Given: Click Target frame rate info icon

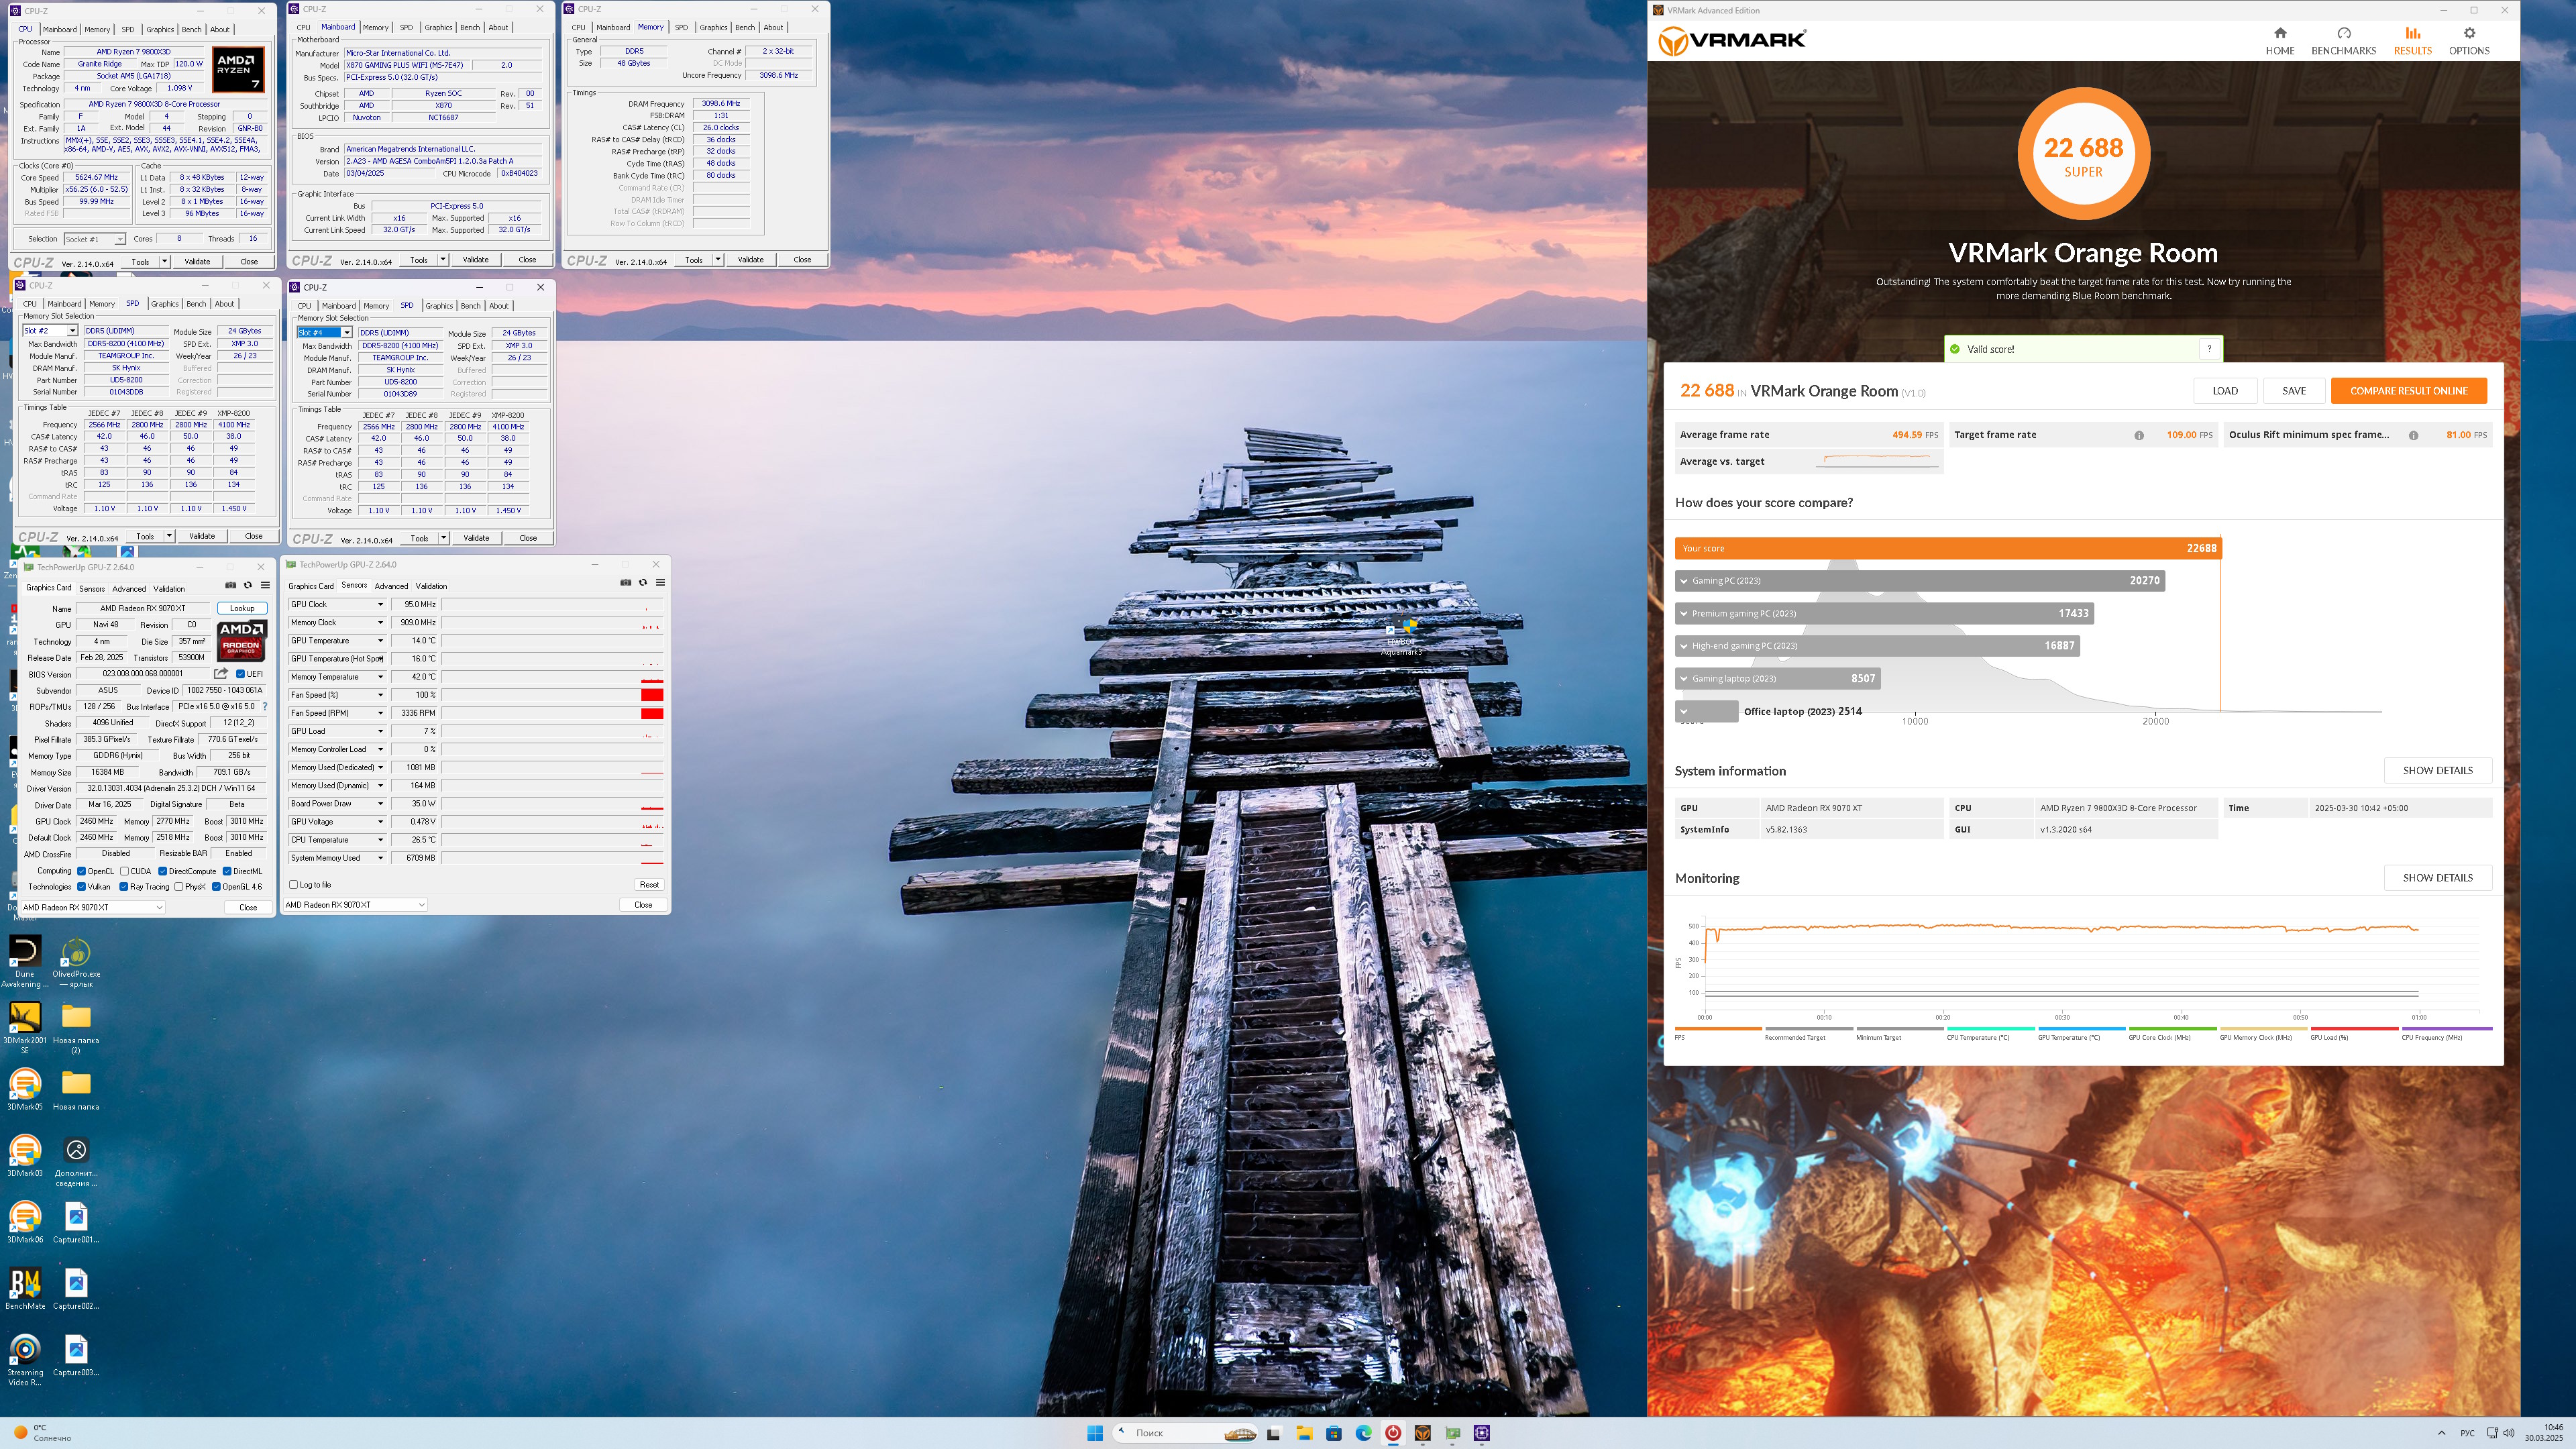Looking at the screenshot, I should pos(2139,435).
